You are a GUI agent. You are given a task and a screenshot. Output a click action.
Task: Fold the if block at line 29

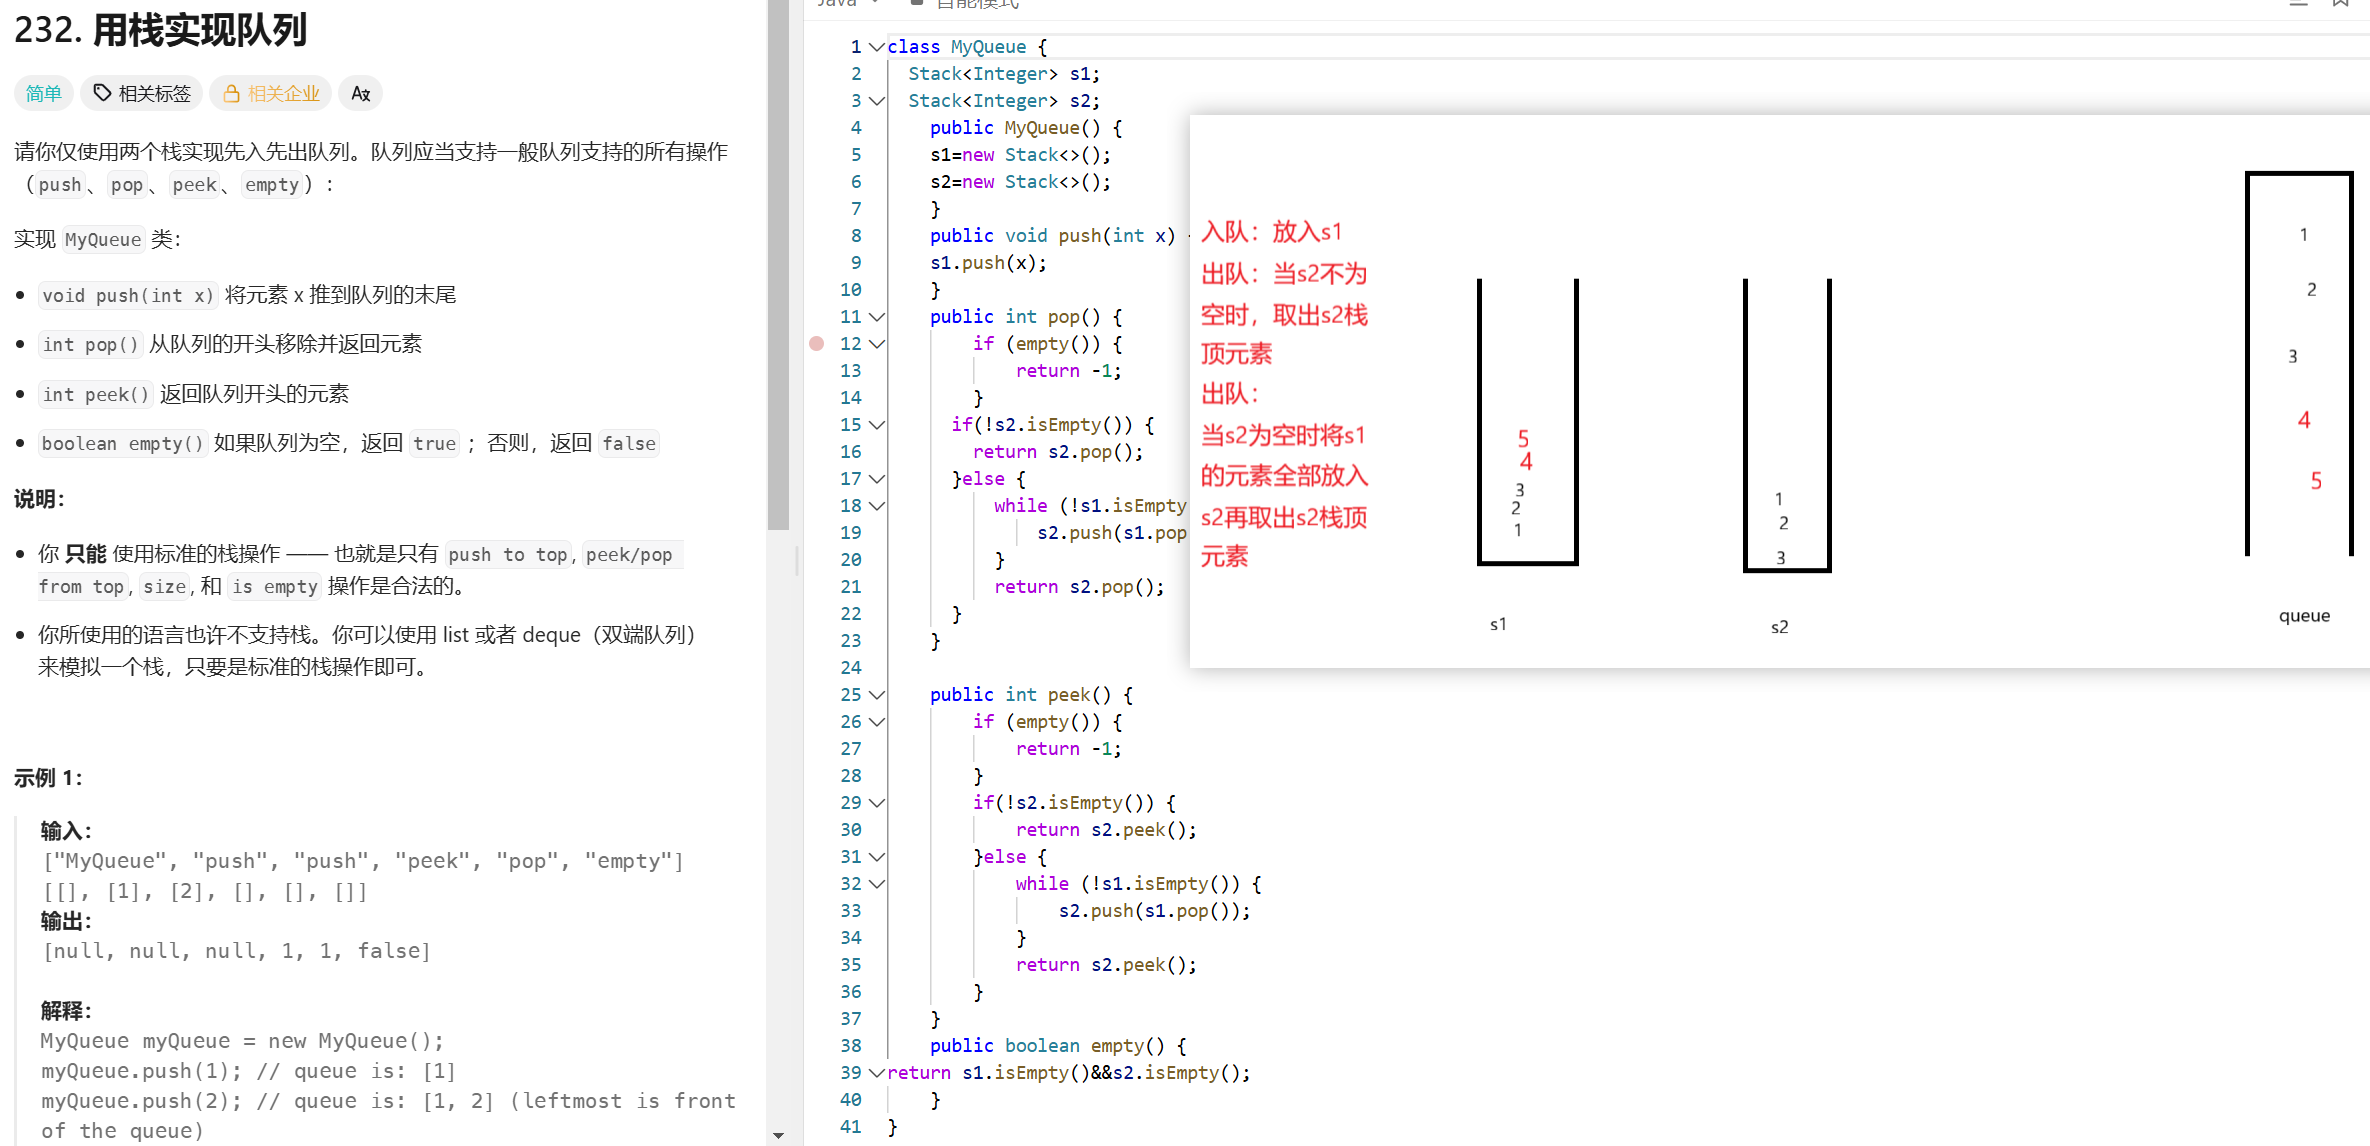click(x=876, y=803)
